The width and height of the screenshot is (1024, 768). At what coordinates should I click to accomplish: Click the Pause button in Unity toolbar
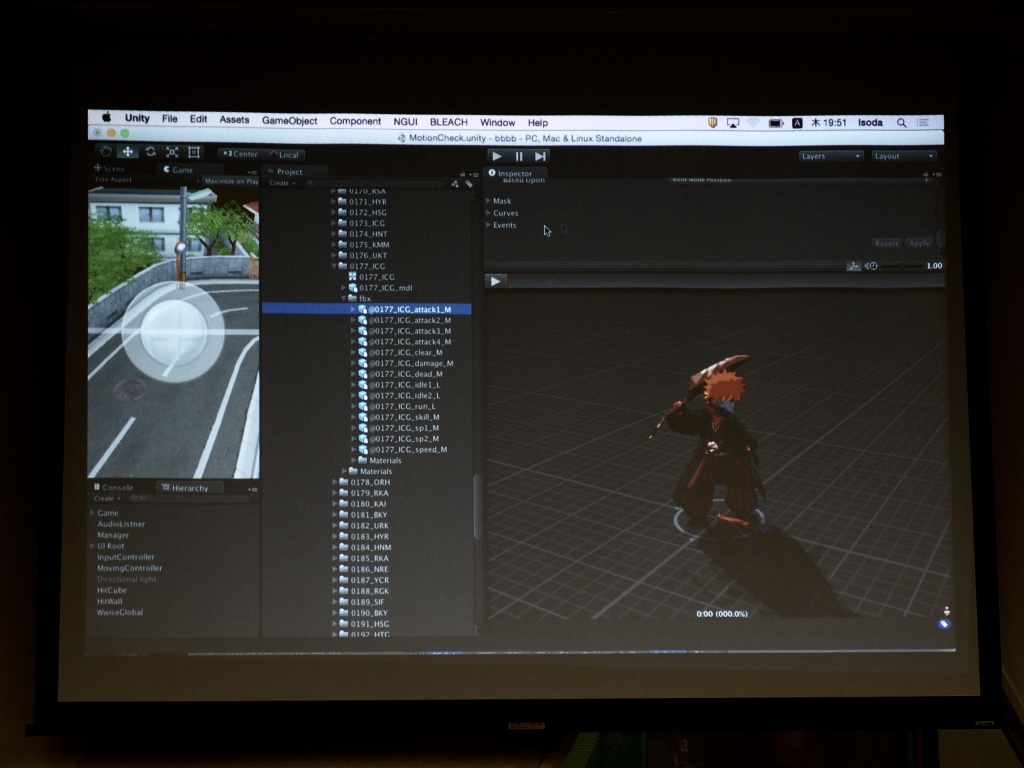pos(519,156)
